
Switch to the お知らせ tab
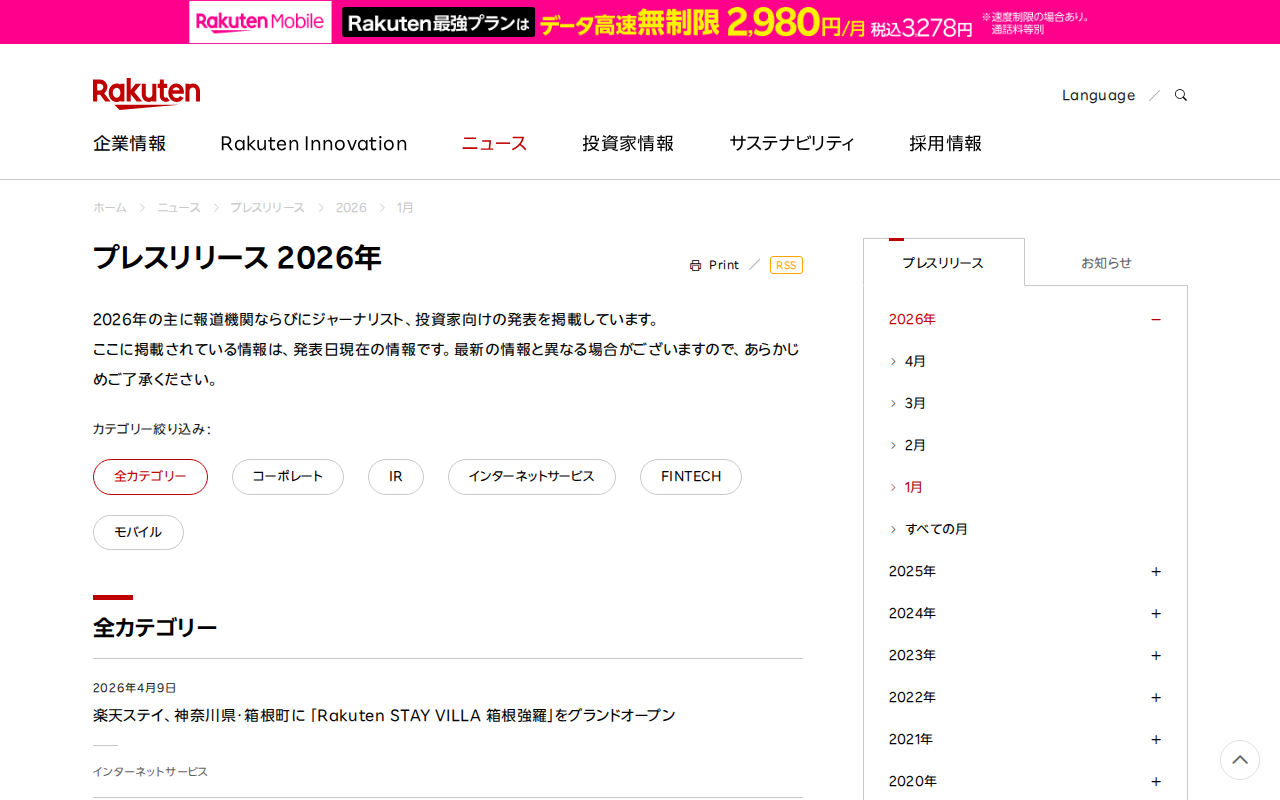pos(1106,263)
